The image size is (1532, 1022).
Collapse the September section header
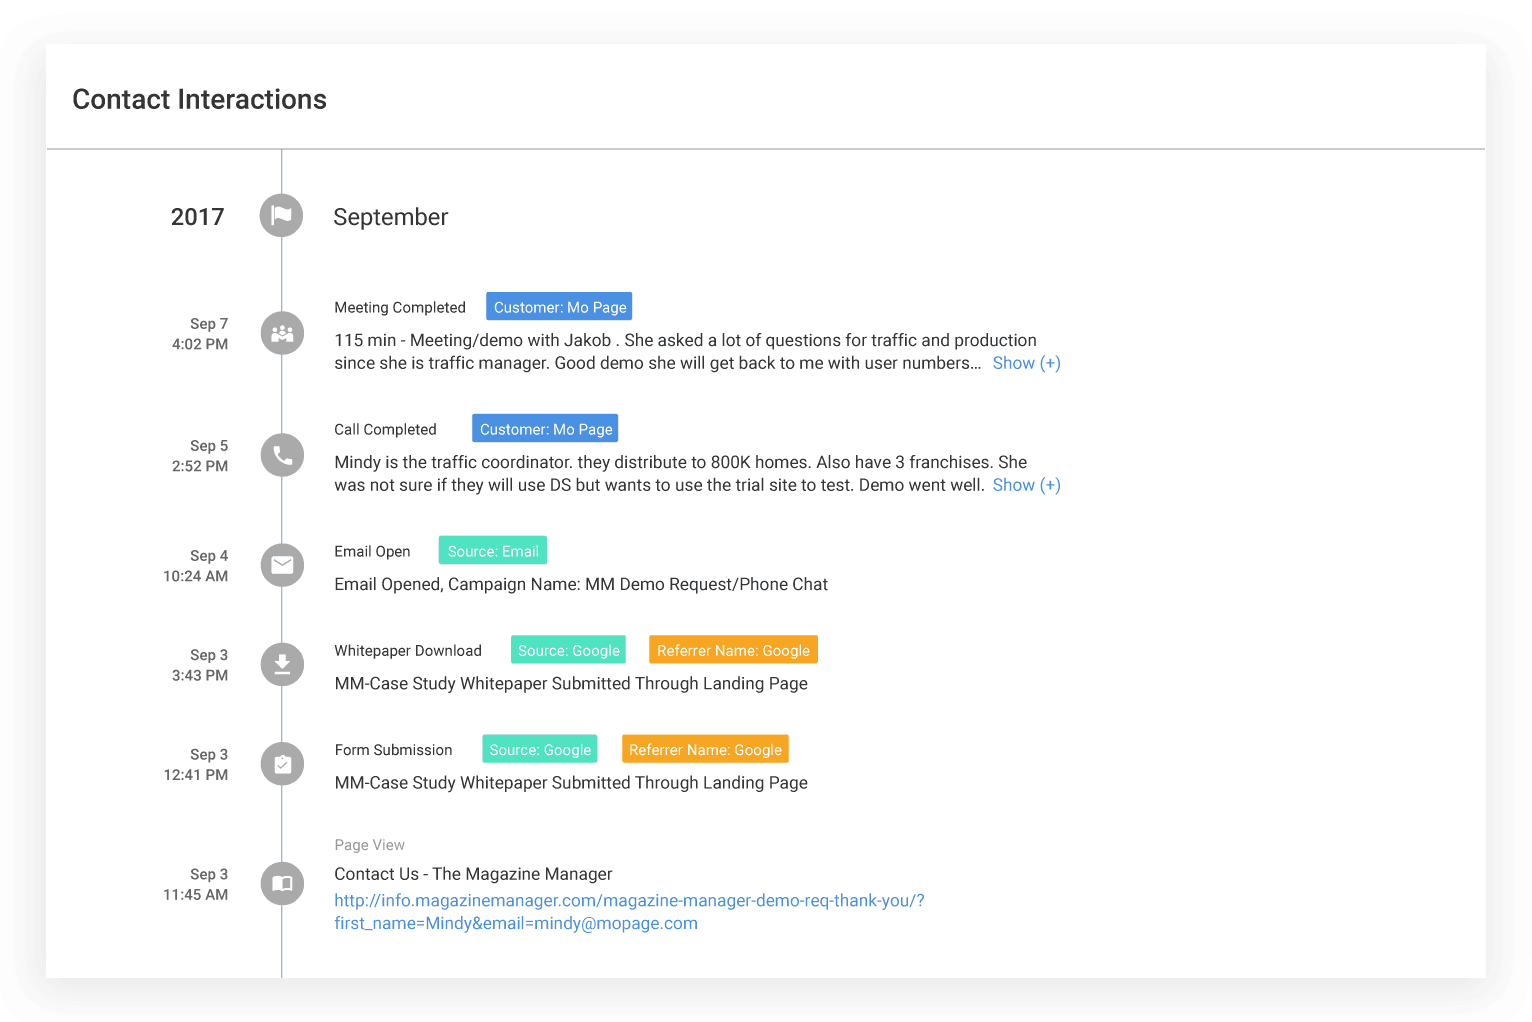390,216
